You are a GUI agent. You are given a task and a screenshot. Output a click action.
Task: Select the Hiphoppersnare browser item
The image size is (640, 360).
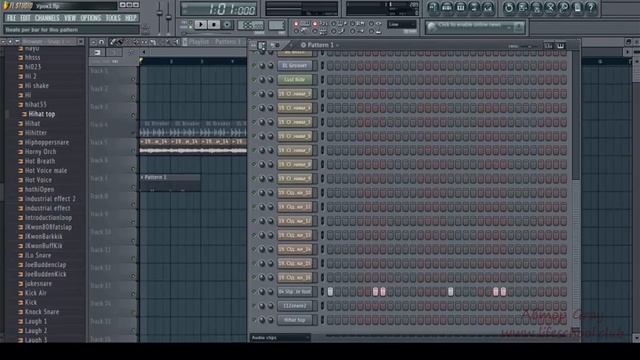[47, 142]
